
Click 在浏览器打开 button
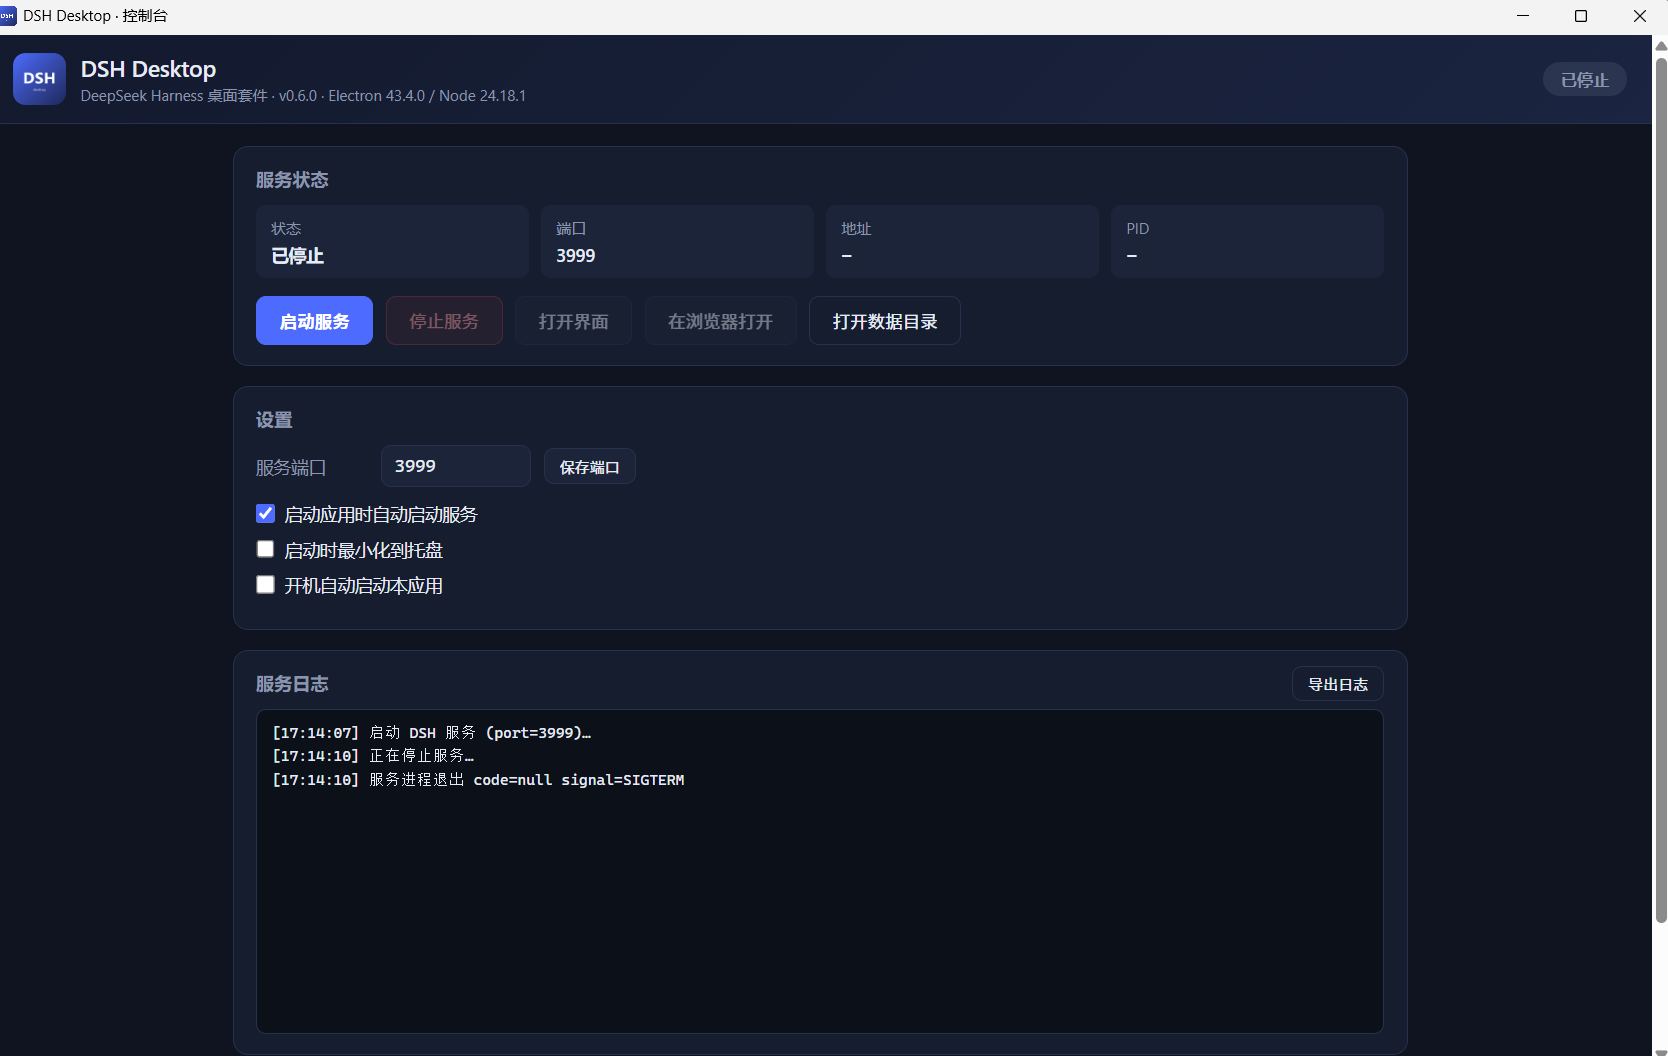pyautogui.click(x=720, y=321)
